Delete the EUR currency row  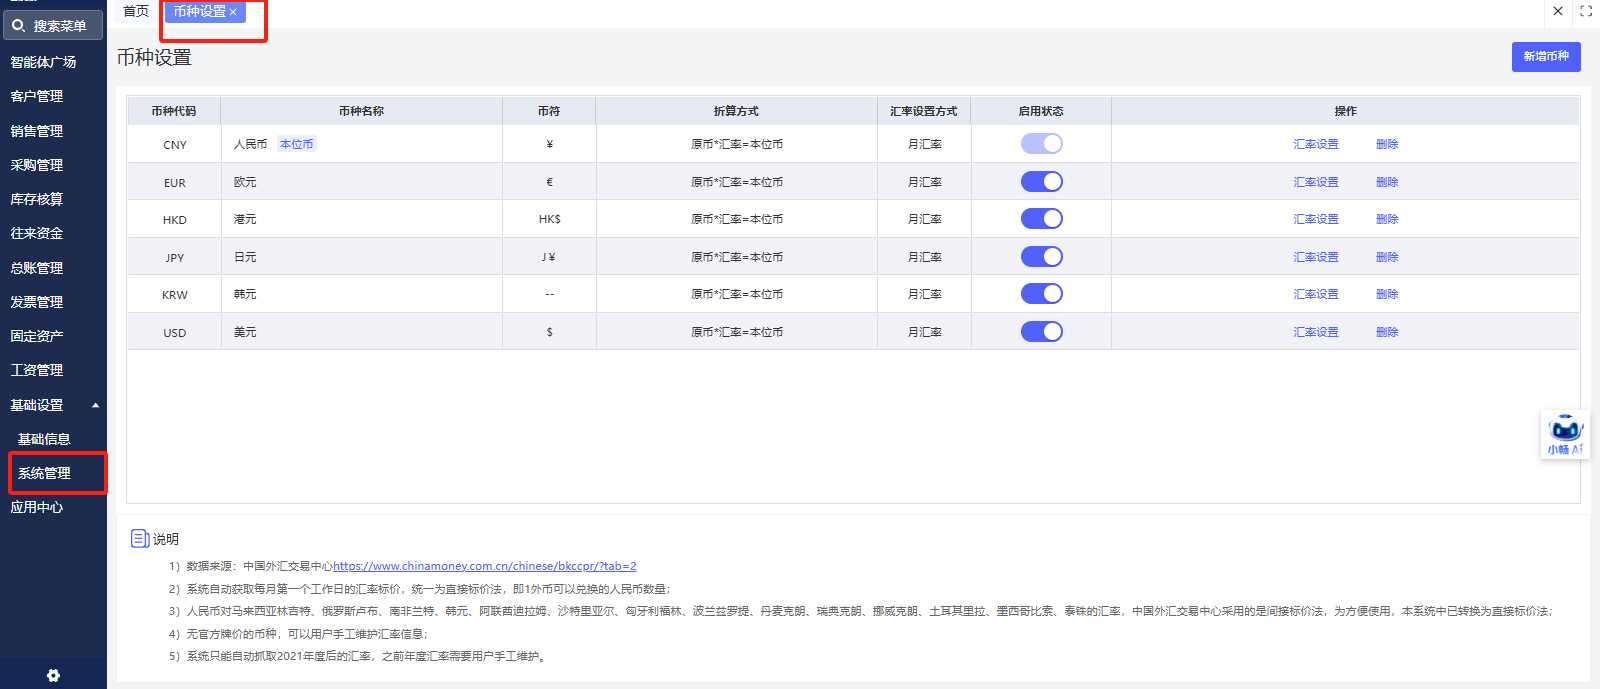point(1387,182)
